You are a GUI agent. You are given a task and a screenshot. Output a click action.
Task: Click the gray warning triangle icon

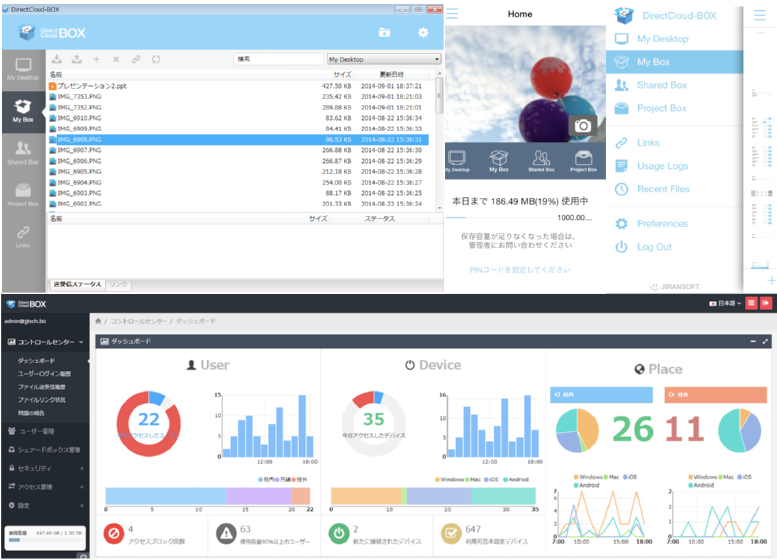click(x=226, y=534)
